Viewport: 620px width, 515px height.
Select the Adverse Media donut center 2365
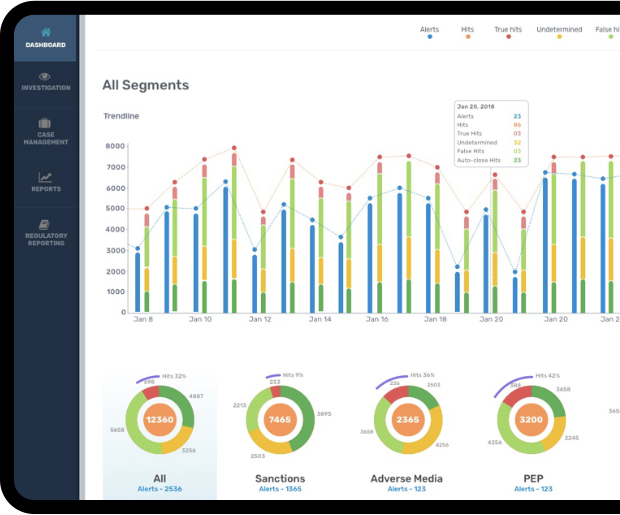(408, 420)
